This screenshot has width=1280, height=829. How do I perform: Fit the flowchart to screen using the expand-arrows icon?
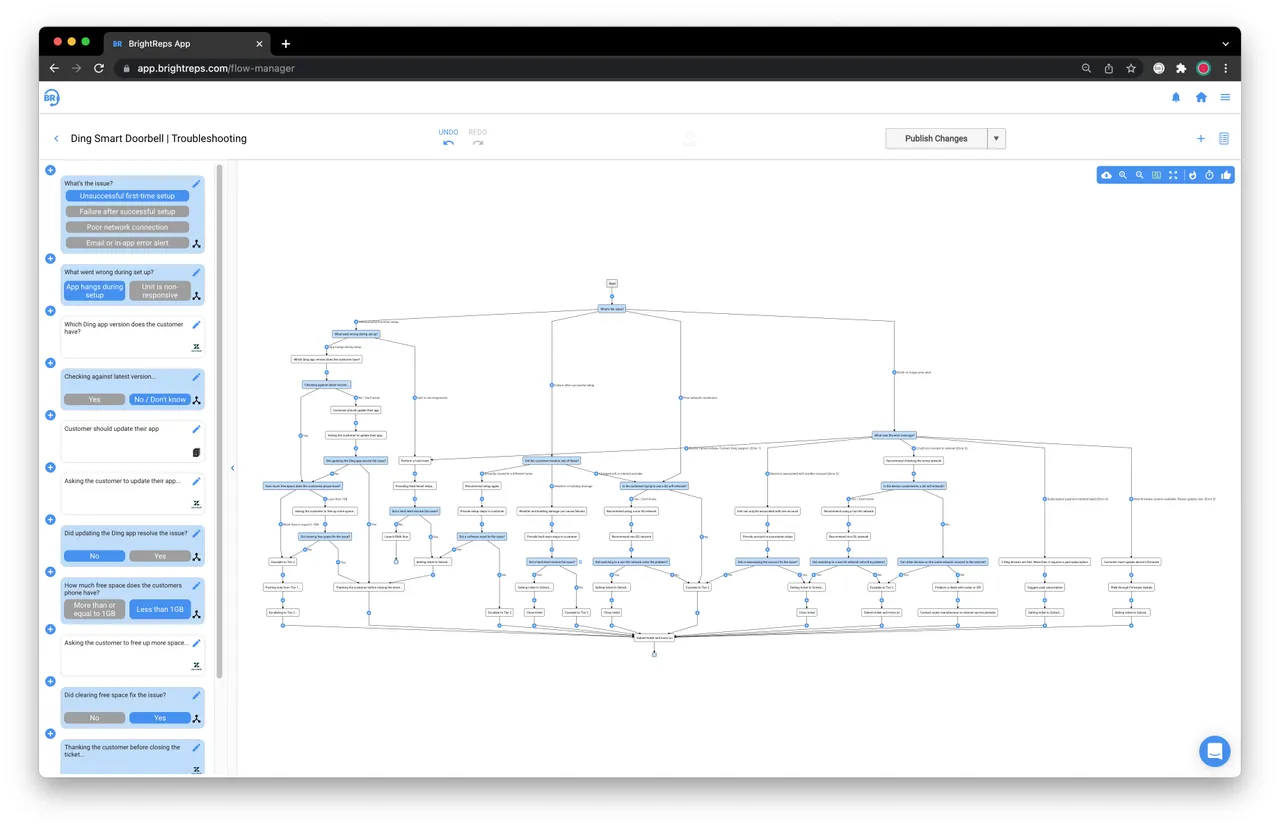1173,175
